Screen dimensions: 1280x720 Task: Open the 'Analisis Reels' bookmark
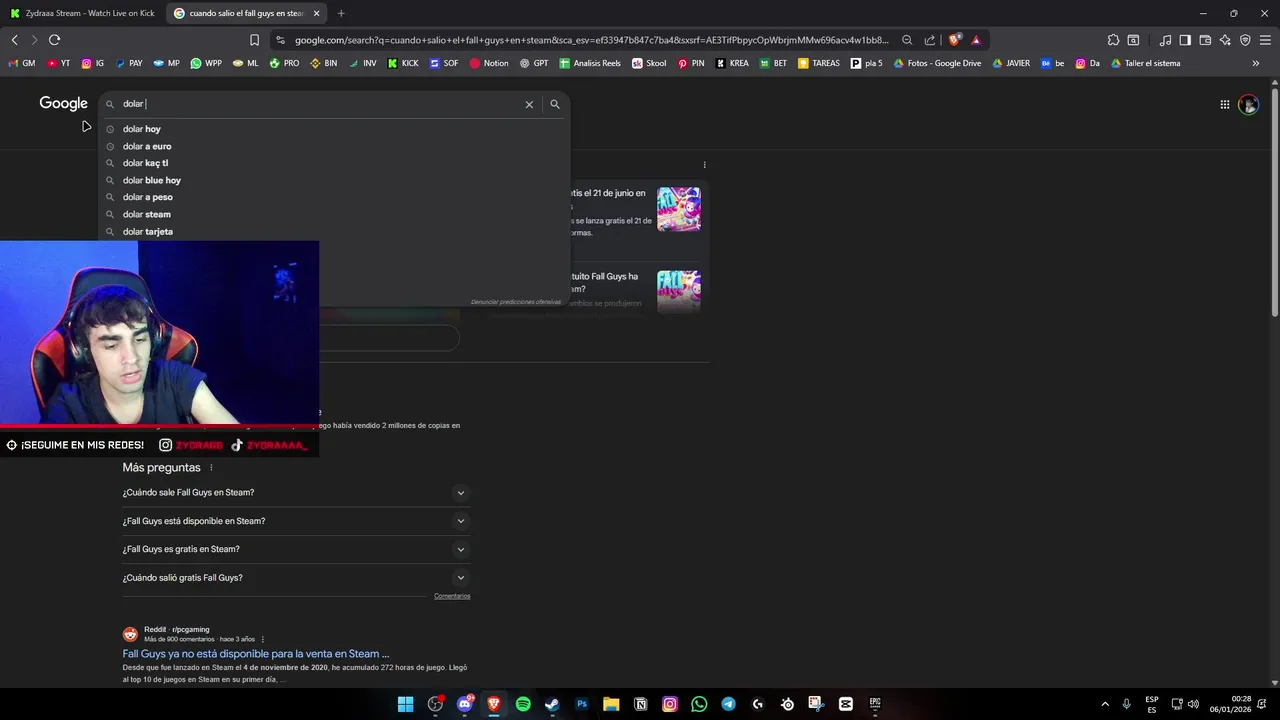tap(590, 63)
